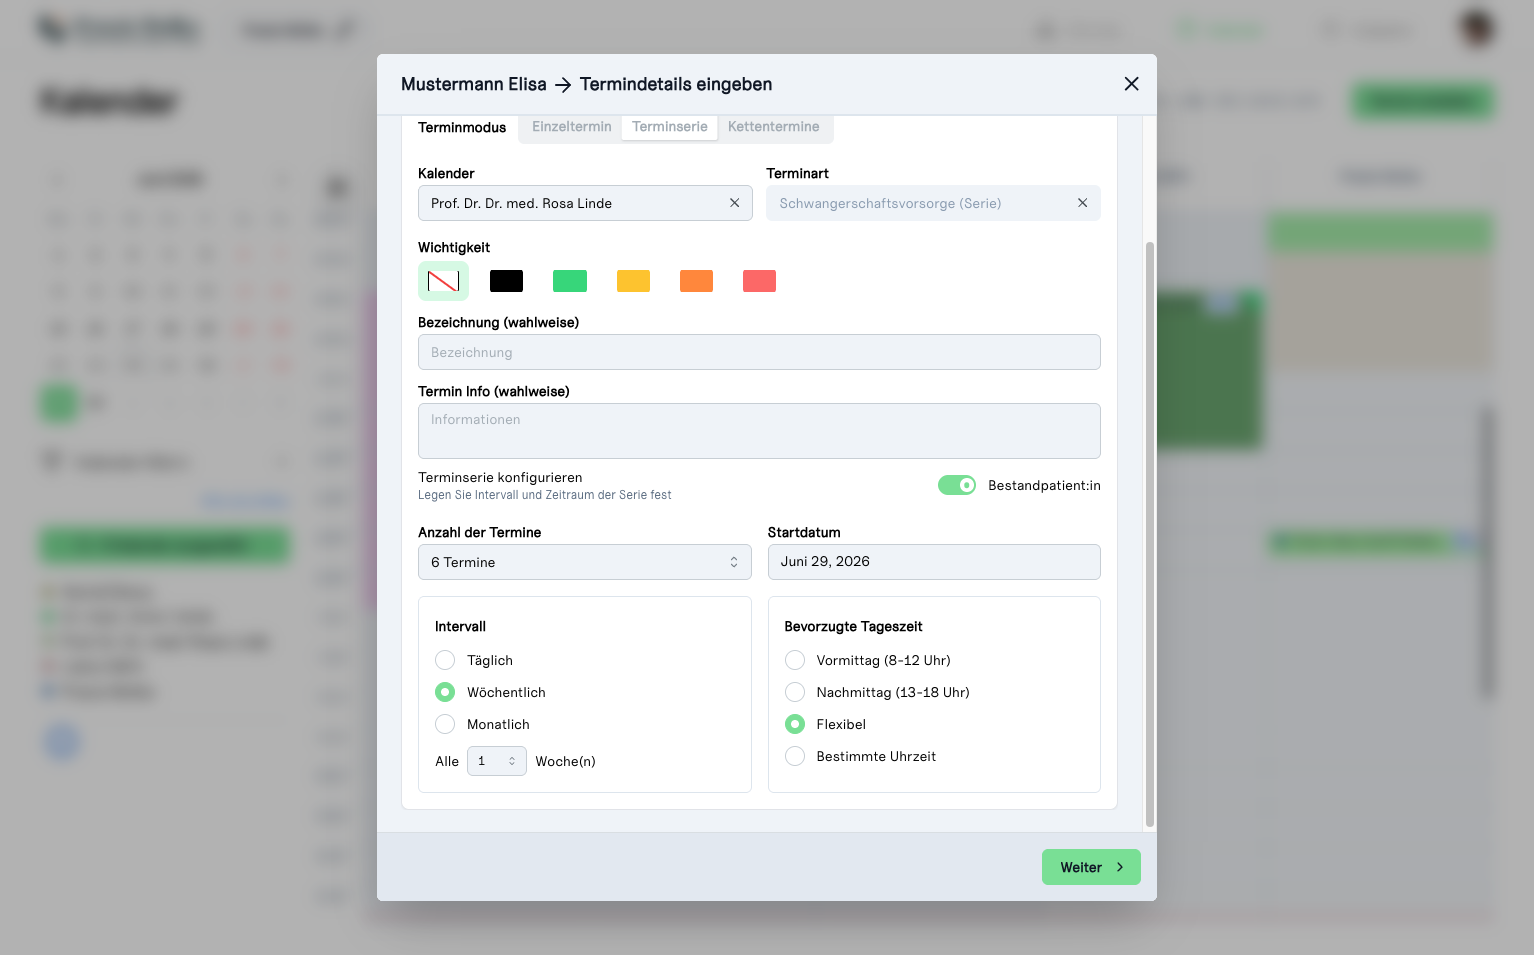Click the Termin Info Informationen textarea
This screenshot has height=955, width=1534.
pyautogui.click(x=759, y=431)
